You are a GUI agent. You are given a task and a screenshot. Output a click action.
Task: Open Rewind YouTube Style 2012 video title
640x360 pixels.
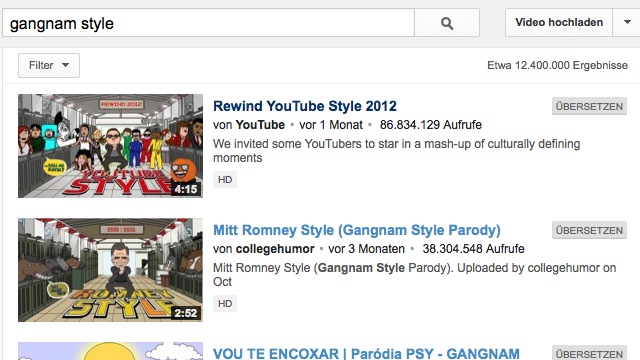[305, 106]
